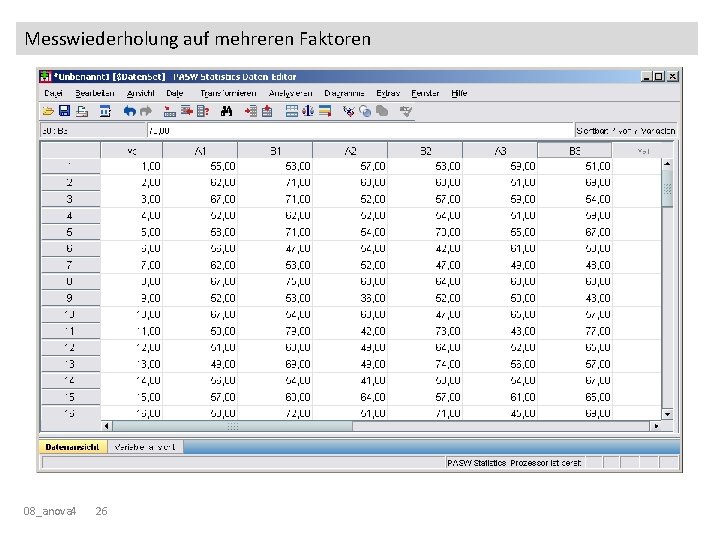Select row header 7
720x540 pixels.
(x=70, y=265)
